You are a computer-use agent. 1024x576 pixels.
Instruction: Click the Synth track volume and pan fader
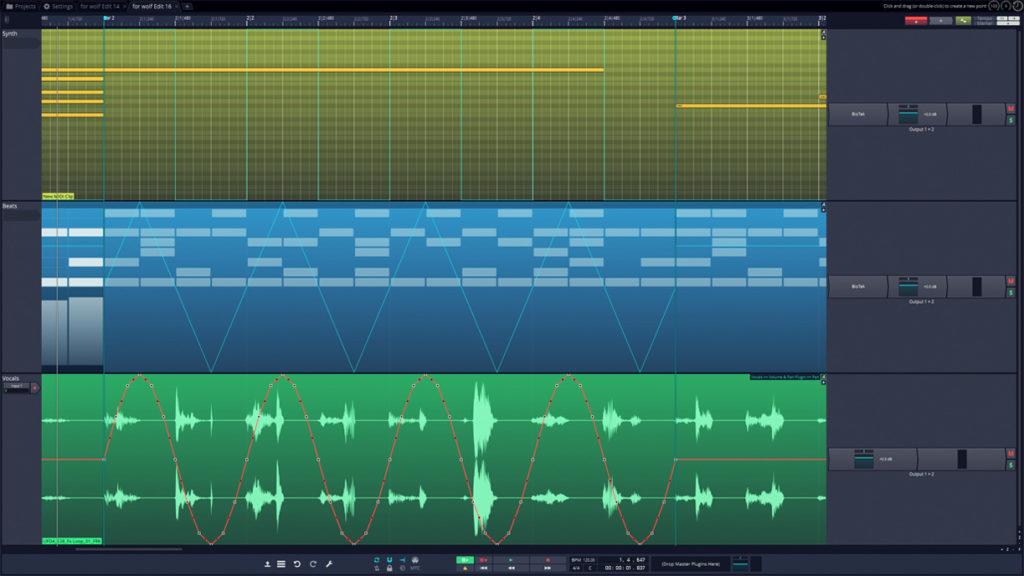[918, 114]
